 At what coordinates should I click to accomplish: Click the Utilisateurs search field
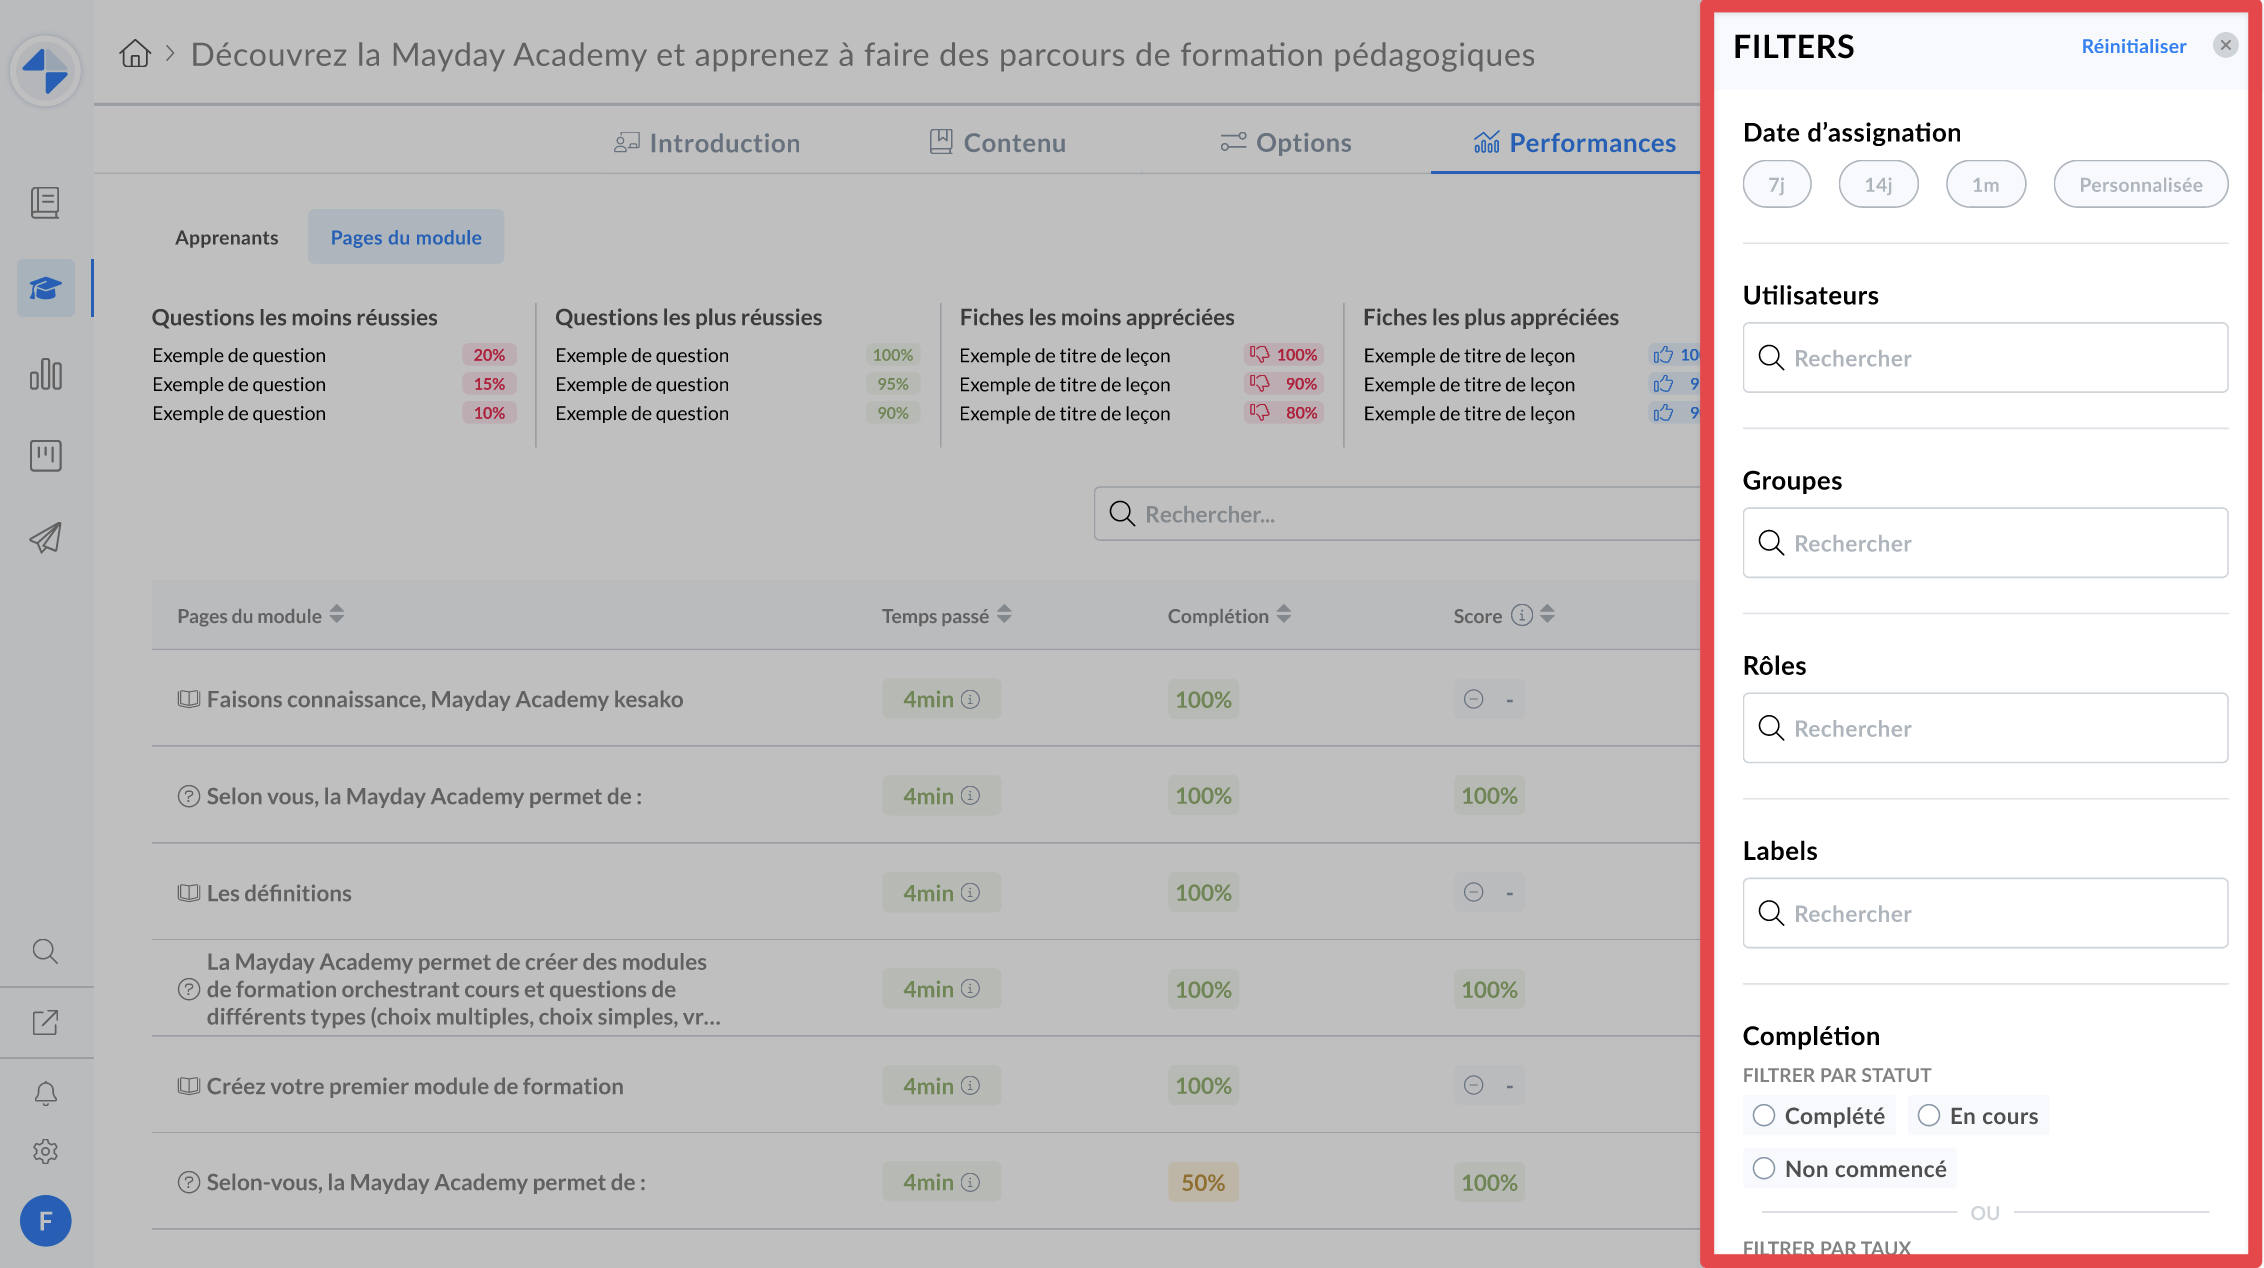tap(1985, 358)
